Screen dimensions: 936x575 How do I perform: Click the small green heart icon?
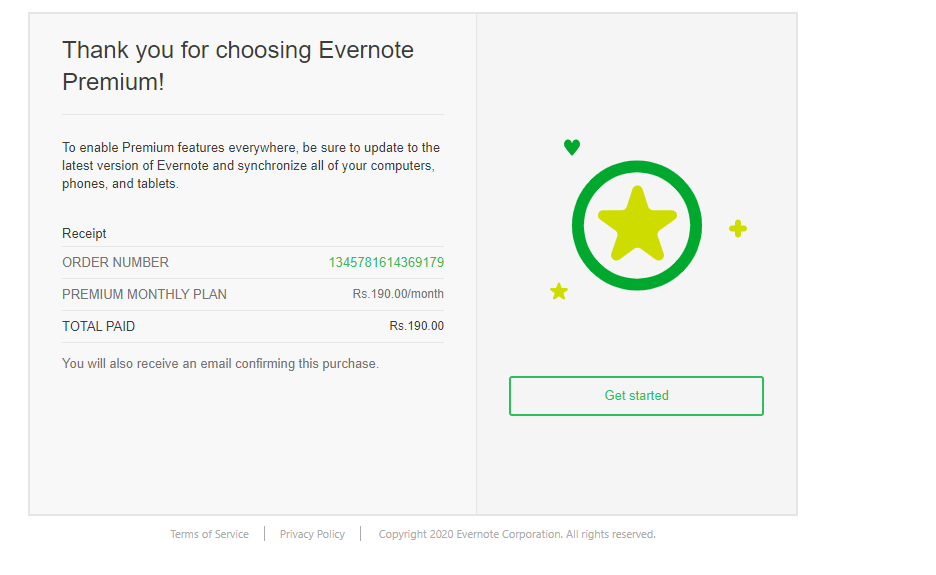point(572,147)
